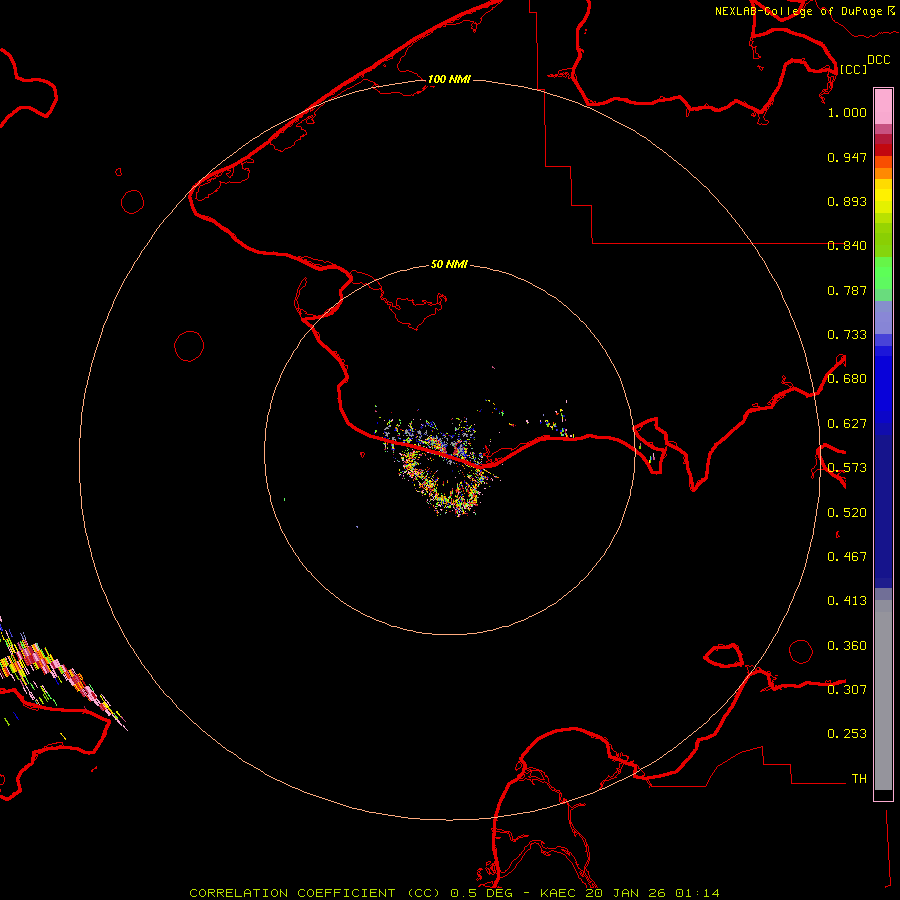Pick the yellow band on the color scale
The width and height of the screenshot is (900, 900).
[x=883, y=193]
